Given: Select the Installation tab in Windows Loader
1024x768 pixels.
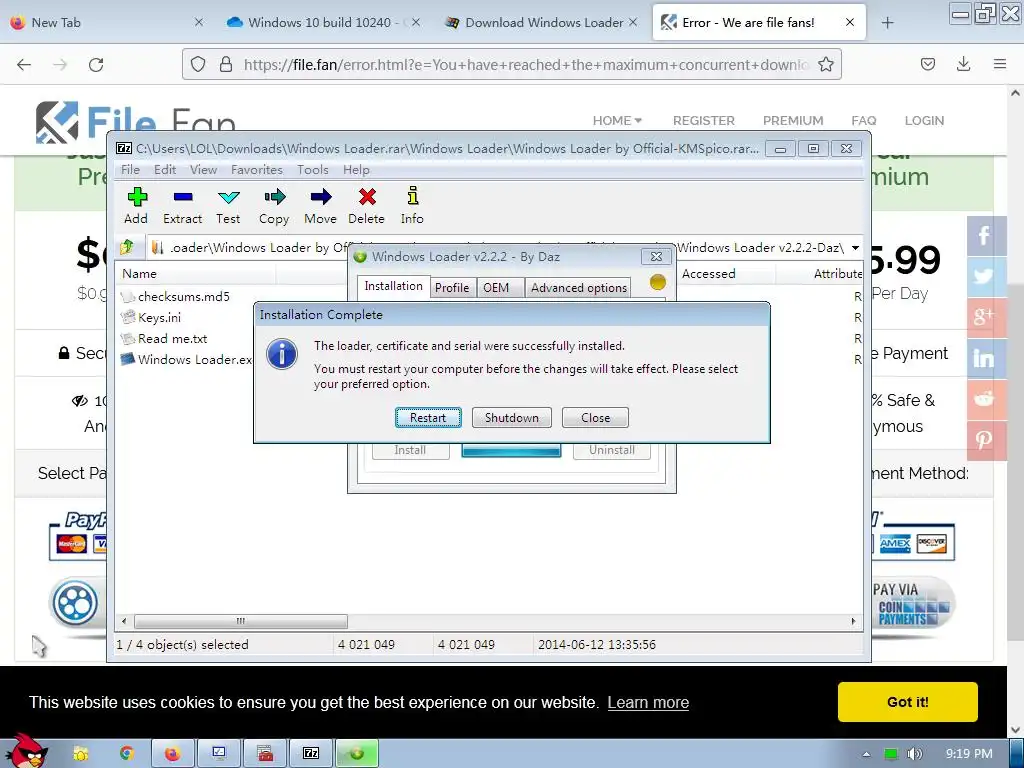Looking at the screenshot, I should pyautogui.click(x=394, y=286).
